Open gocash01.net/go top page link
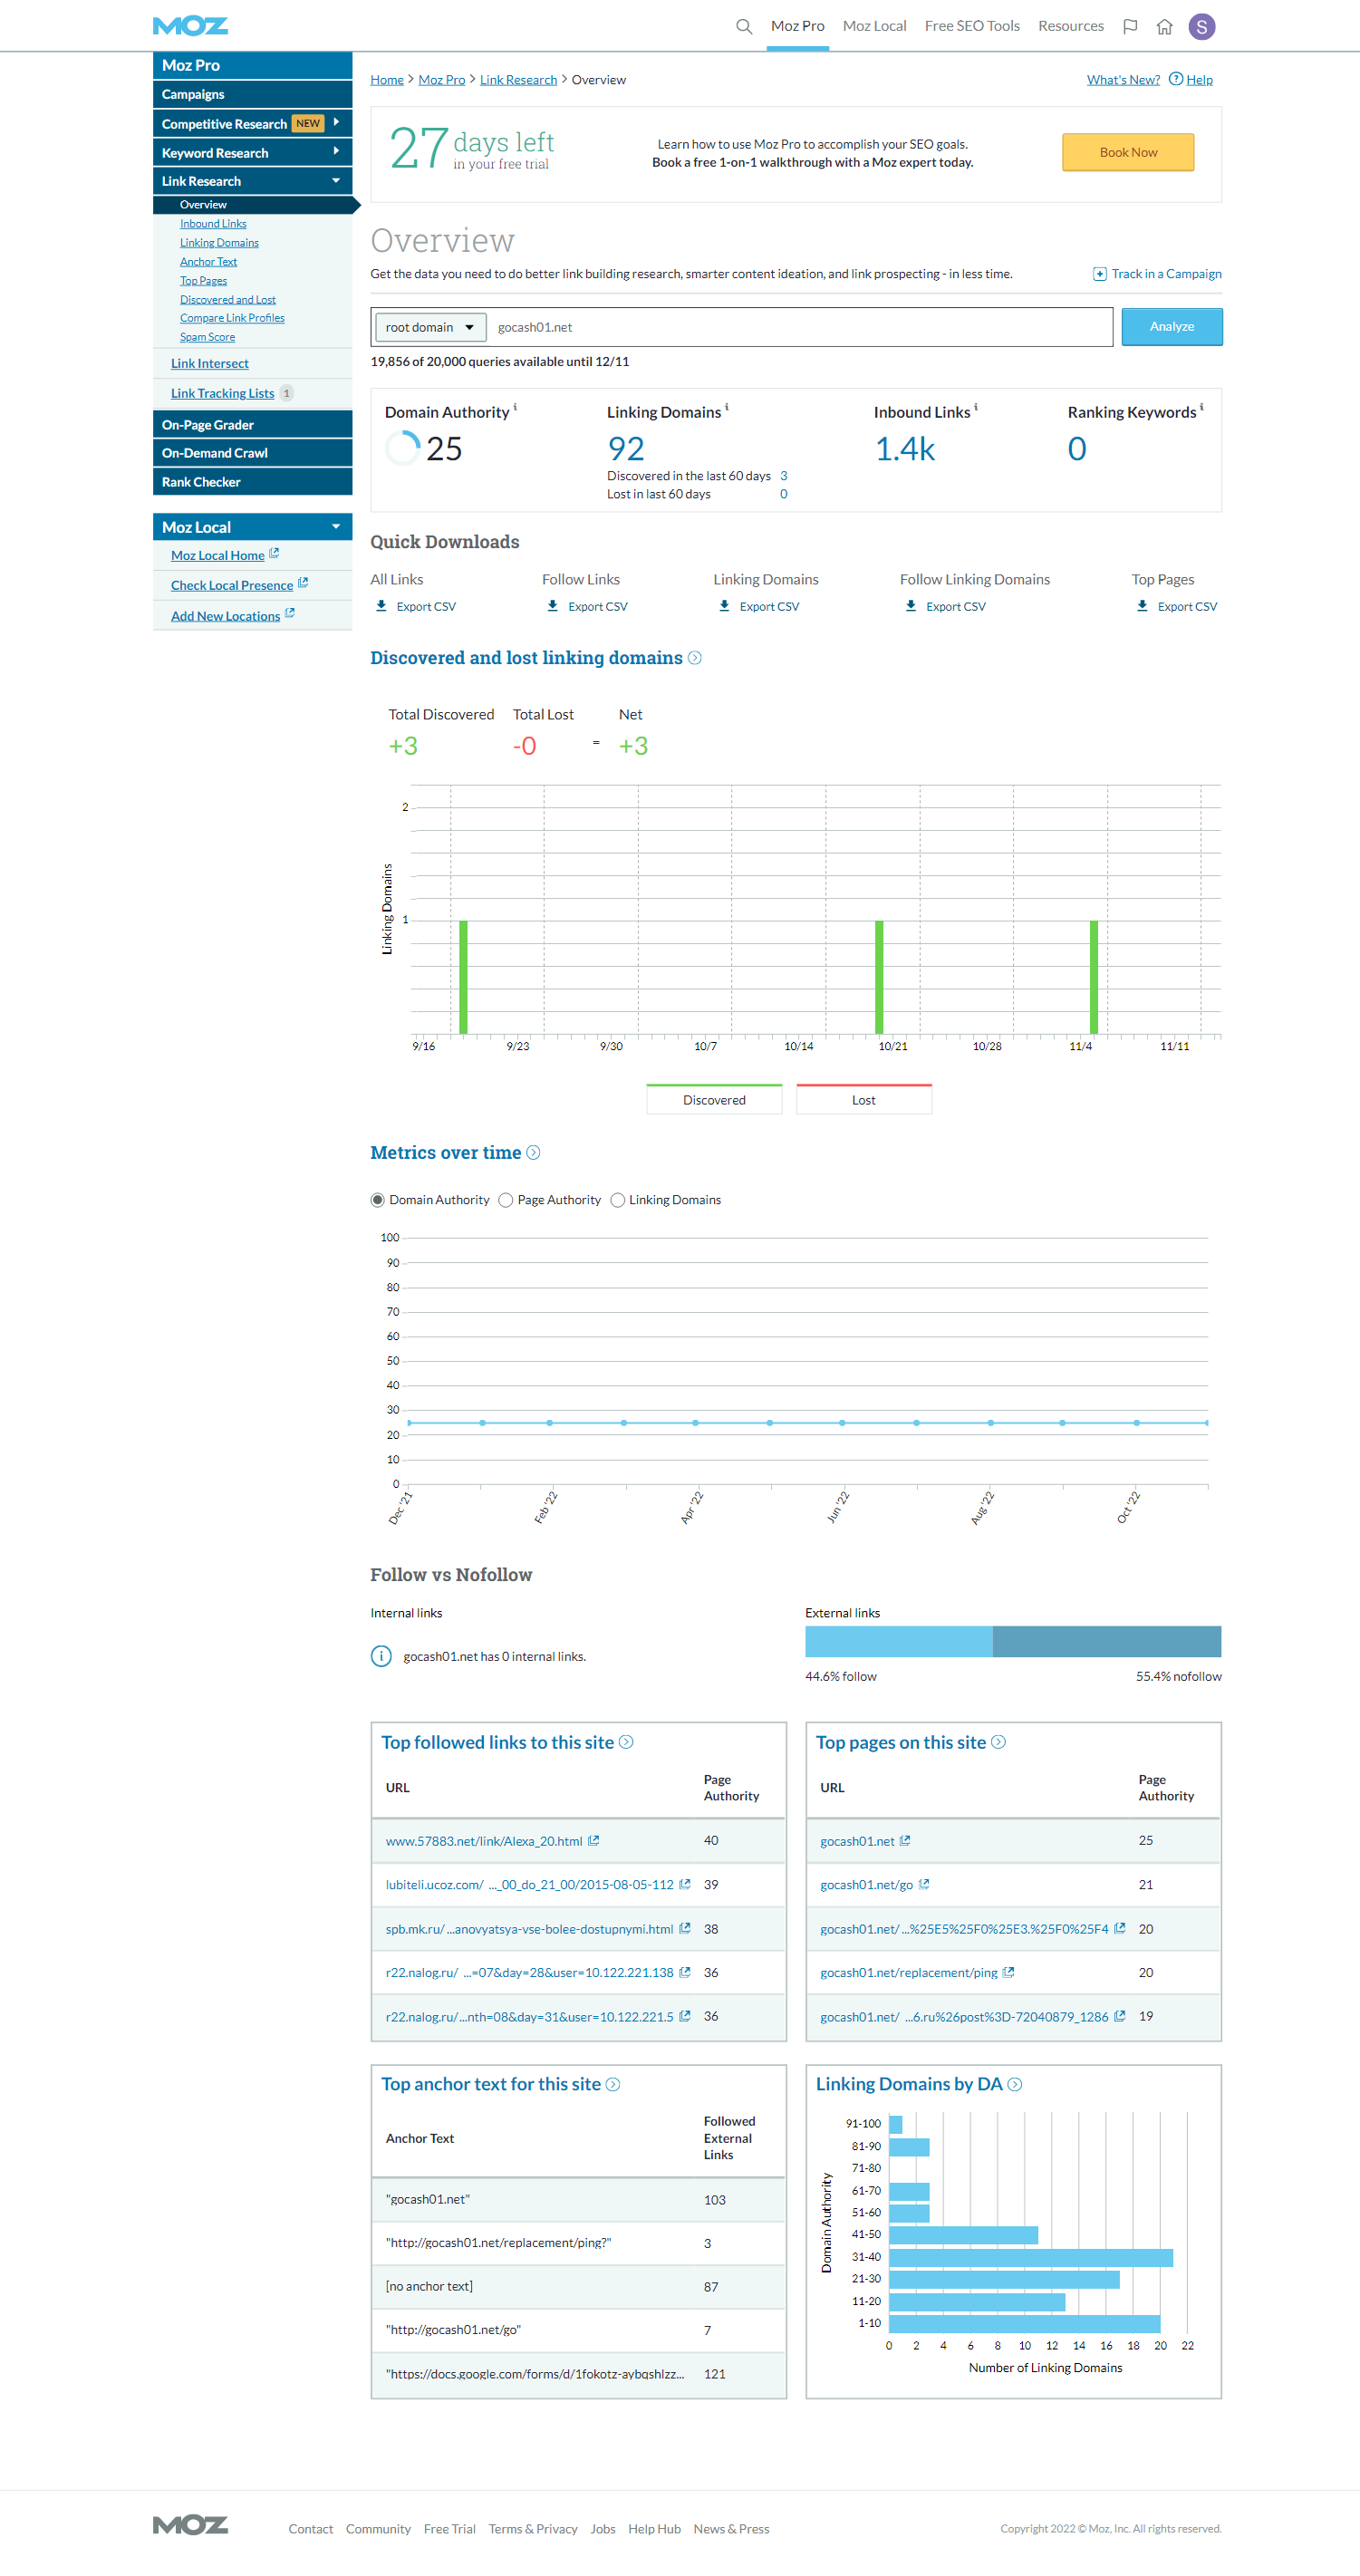1360x2576 pixels. (x=867, y=1884)
